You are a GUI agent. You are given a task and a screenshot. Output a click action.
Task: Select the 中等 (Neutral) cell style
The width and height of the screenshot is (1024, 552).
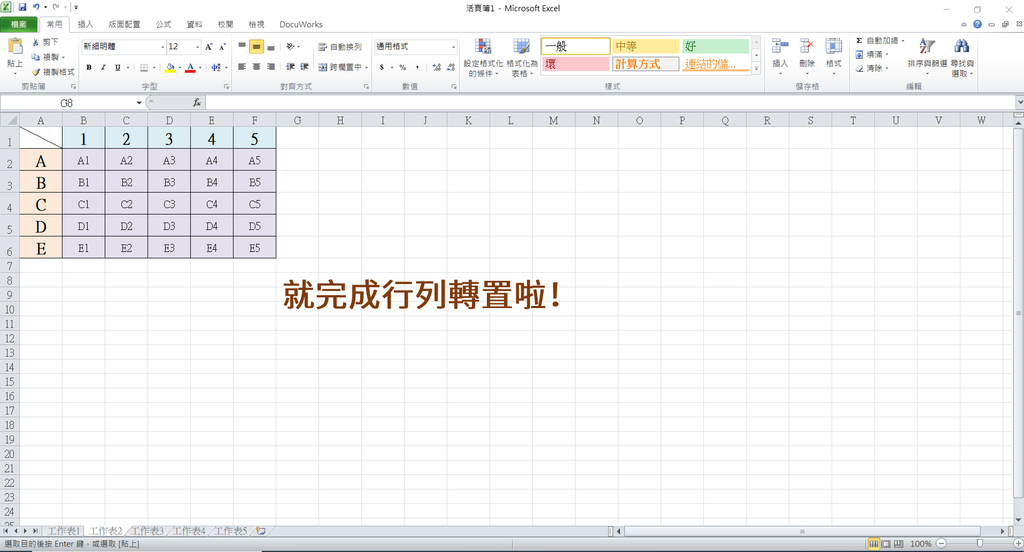pos(646,46)
